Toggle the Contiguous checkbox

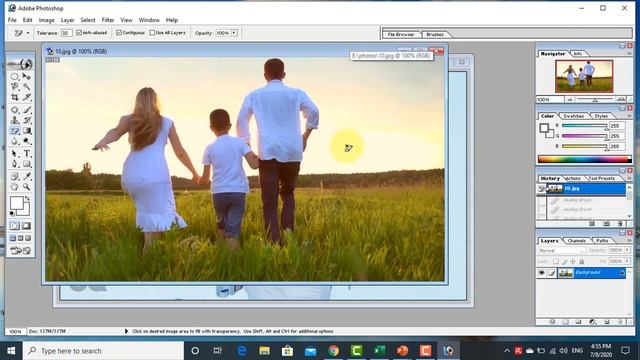pos(119,33)
